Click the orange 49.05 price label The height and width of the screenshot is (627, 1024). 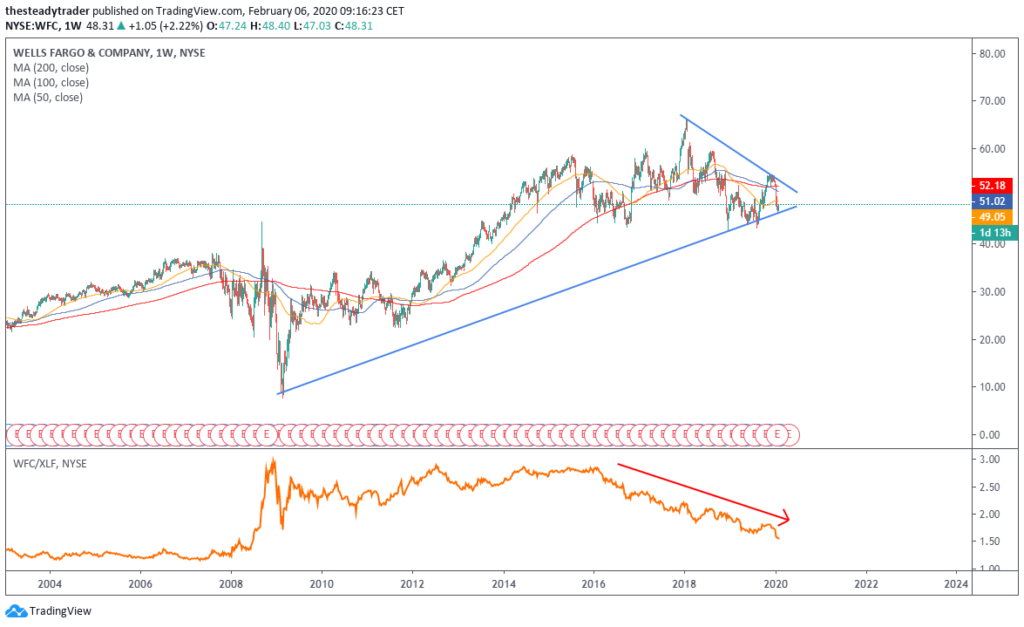coord(991,217)
